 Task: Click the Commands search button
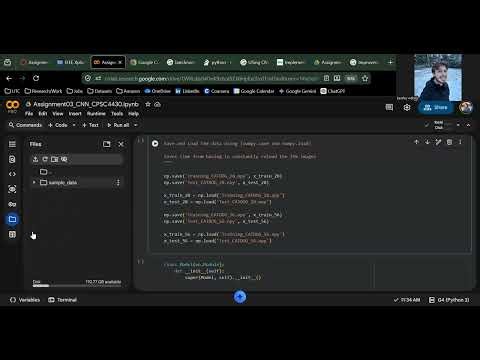coord(25,125)
